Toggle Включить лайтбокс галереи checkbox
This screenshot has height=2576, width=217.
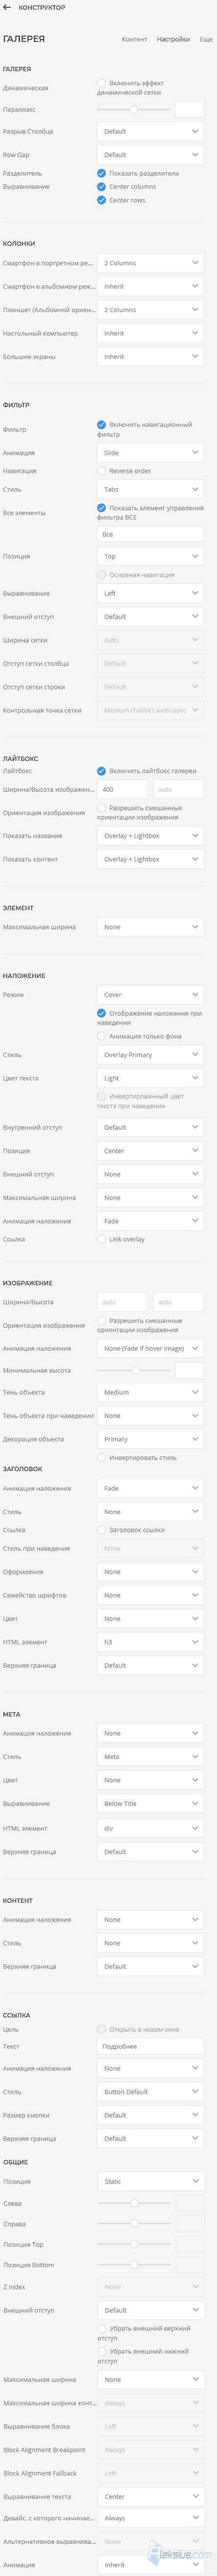point(102,771)
